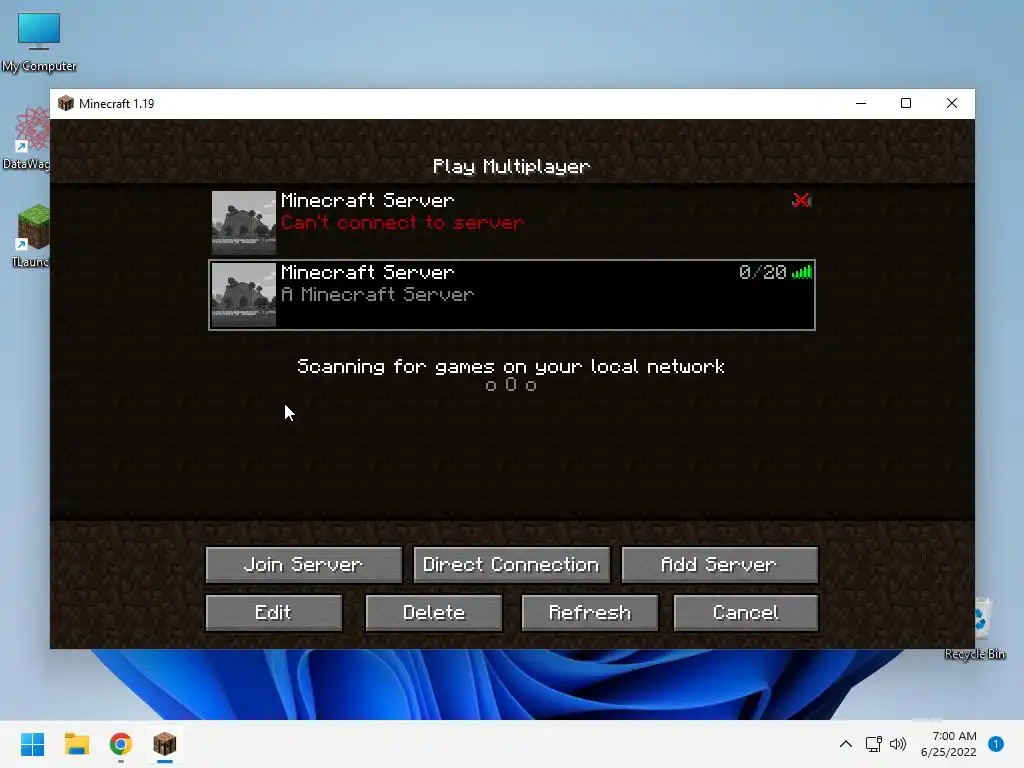The height and width of the screenshot is (768, 1024).
Task: Click the red X connection status icon
Action: pyautogui.click(x=801, y=200)
